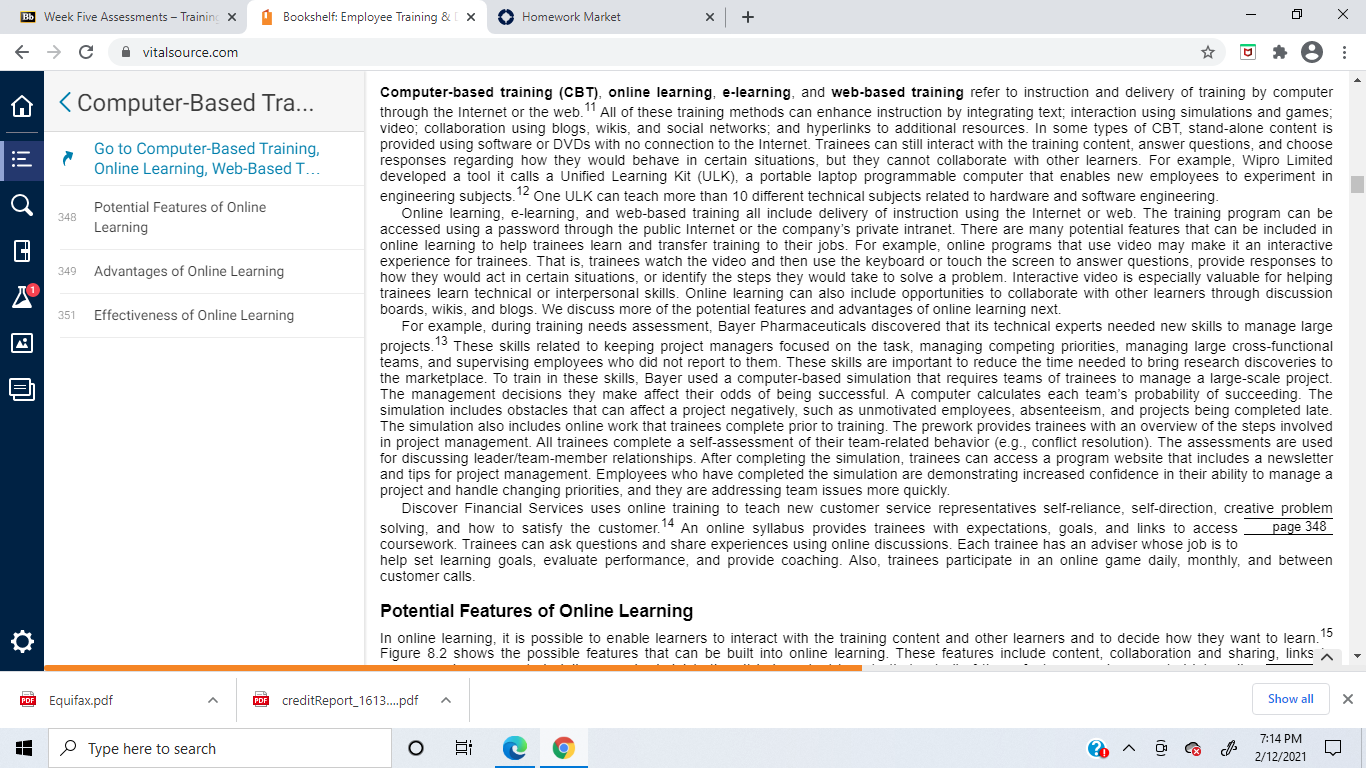The image size is (1366, 768).
Task: Open the reader settings gear icon
Action: (22, 642)
